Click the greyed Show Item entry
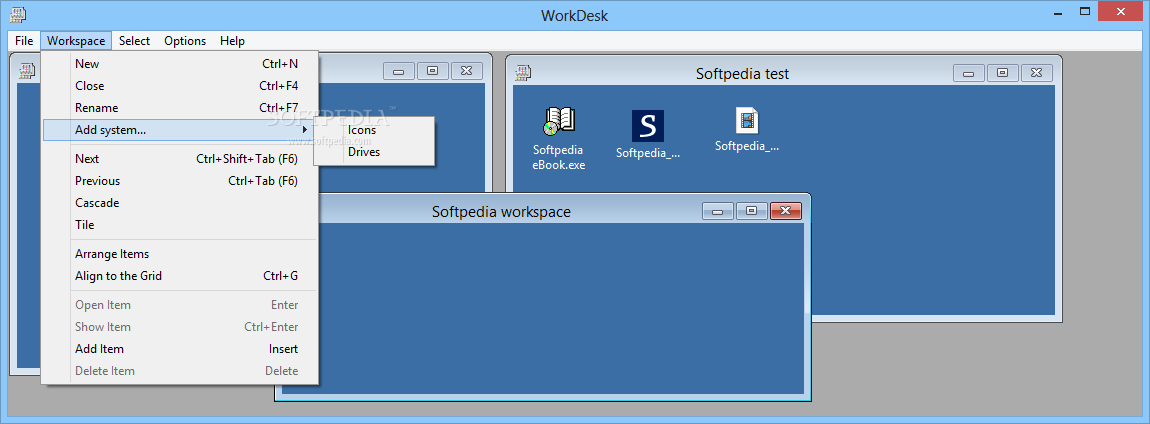Viewport: 1150px width, 424px height. pos(180,327)
